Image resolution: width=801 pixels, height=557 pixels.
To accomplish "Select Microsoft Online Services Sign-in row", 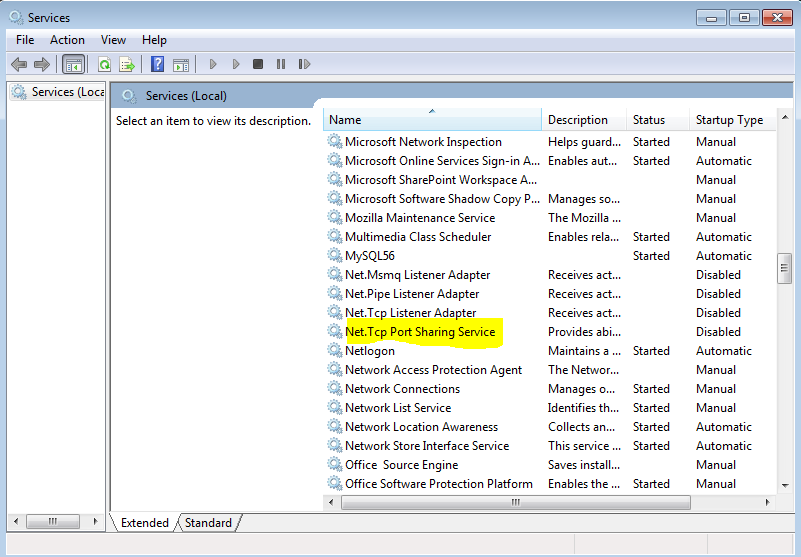I will pos(550,160).
